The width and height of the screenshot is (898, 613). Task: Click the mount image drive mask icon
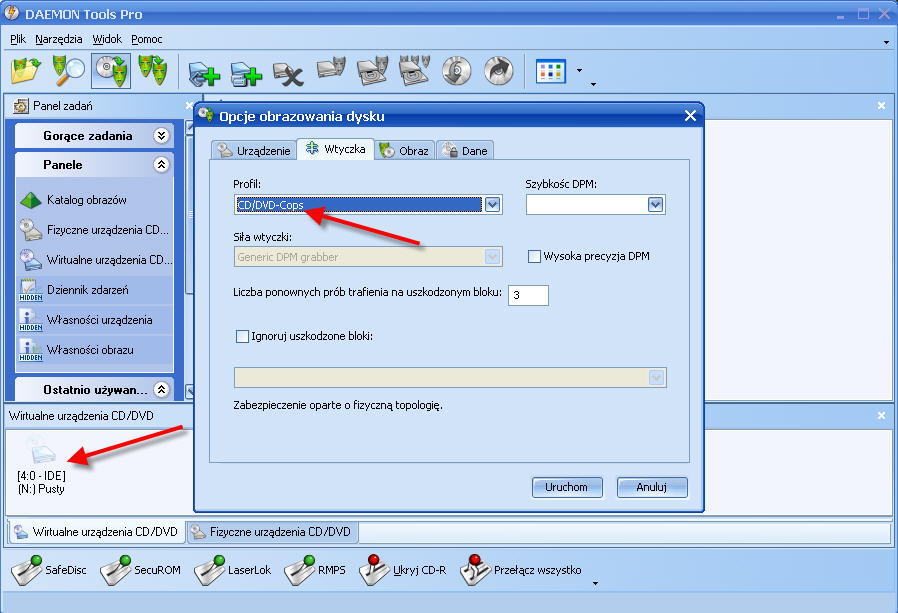(x=331, y=70)
